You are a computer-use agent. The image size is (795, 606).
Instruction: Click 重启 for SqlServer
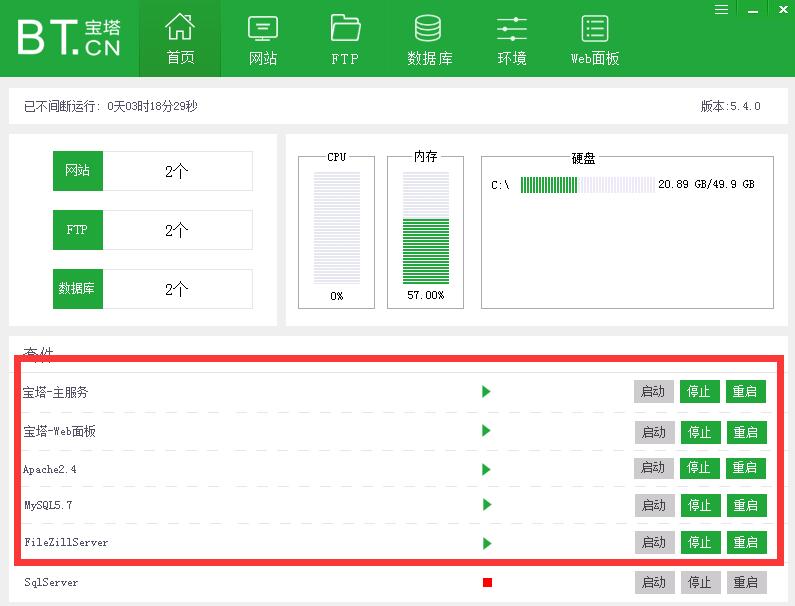[x=746, y=583]
